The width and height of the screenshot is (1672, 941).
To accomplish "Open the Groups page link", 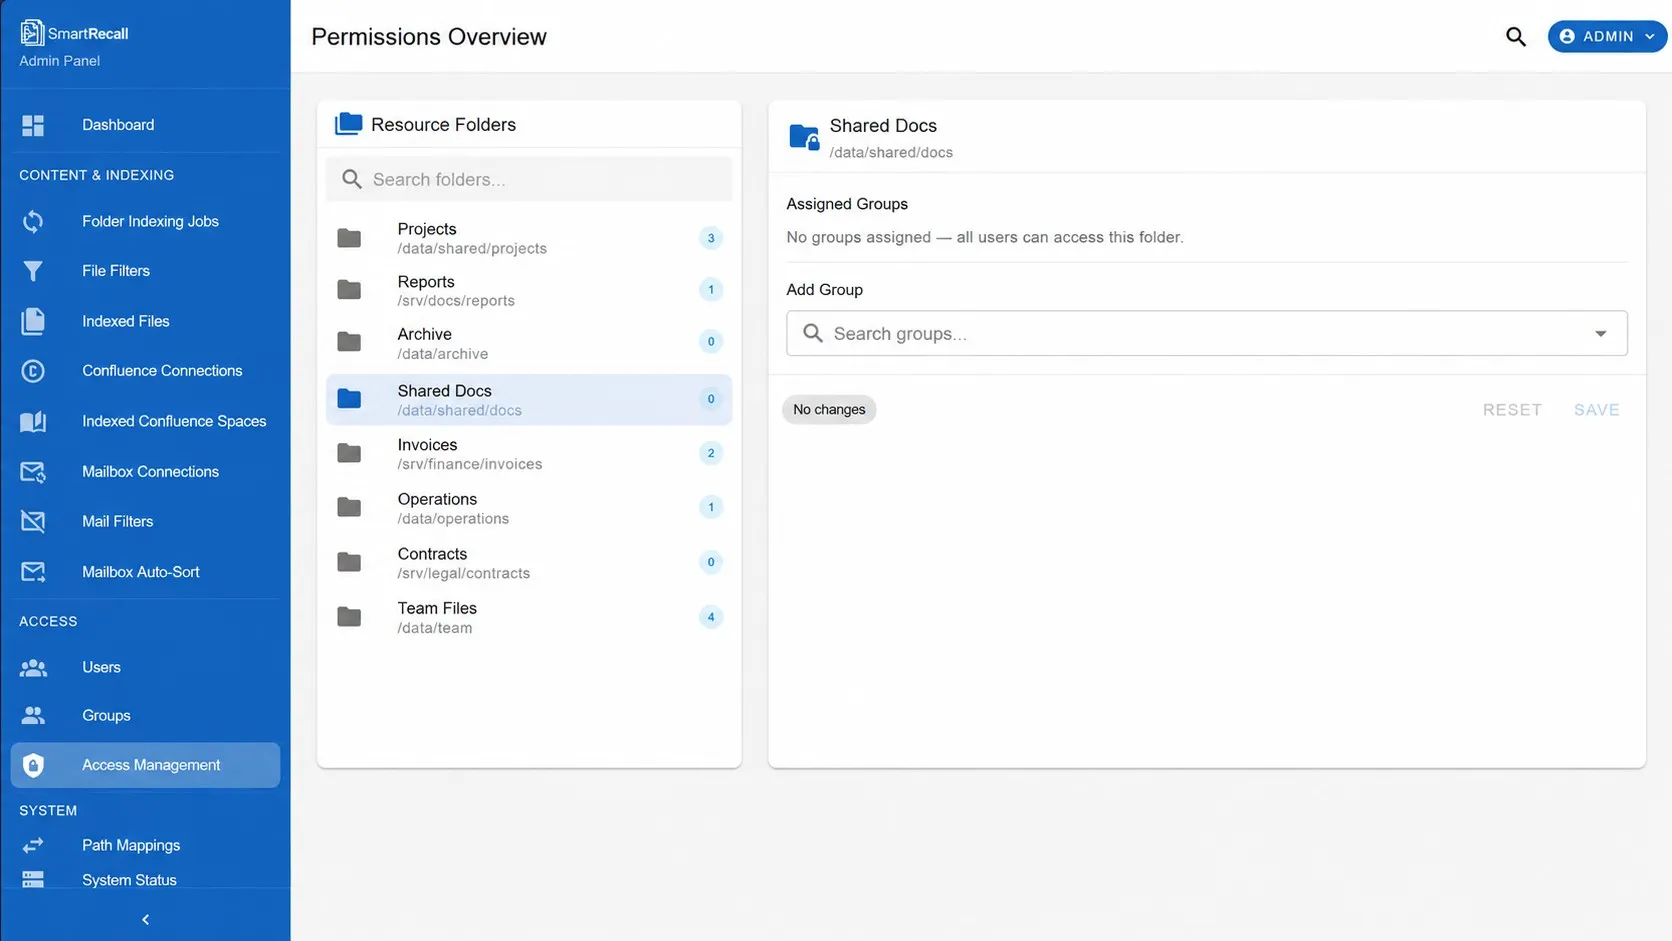I will pyautogui.click(x=145, y=716).
